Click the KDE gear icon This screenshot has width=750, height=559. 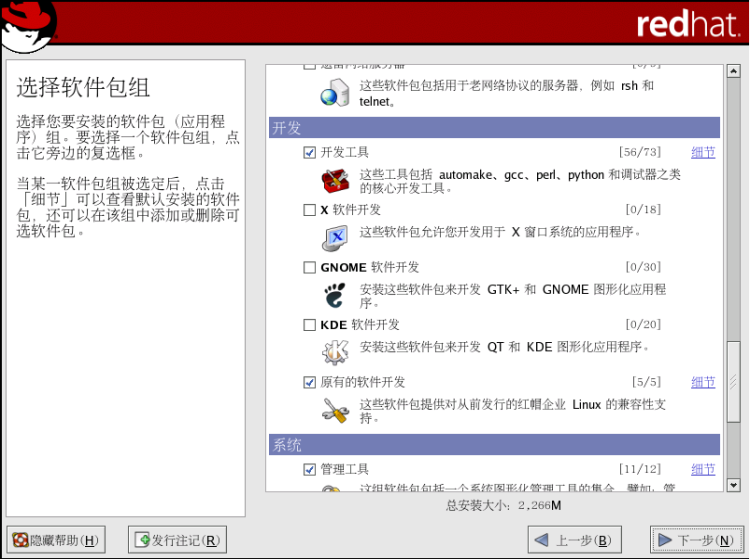[335, 352]
